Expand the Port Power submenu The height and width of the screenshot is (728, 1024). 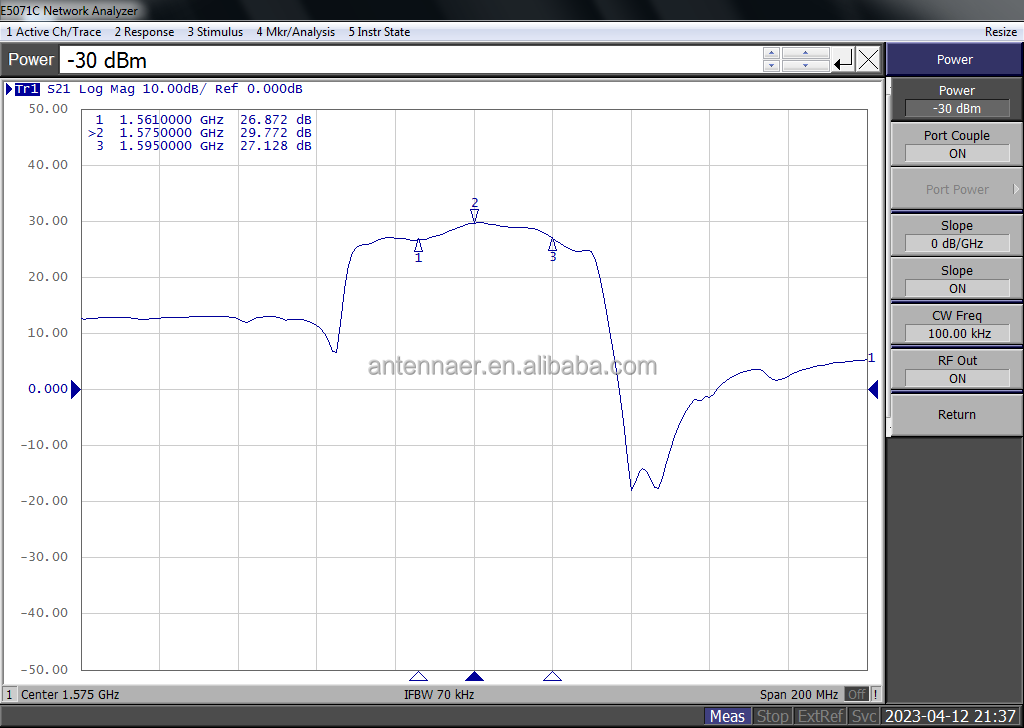click(957, 189)
